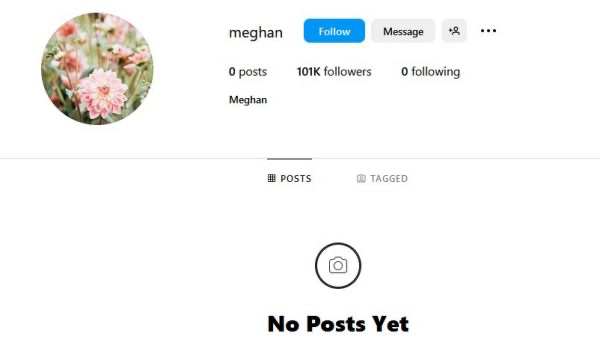The height and width of the screenshot is (360, 600).
Task: Switch to the POSTS tab
Action: [289, 178]
